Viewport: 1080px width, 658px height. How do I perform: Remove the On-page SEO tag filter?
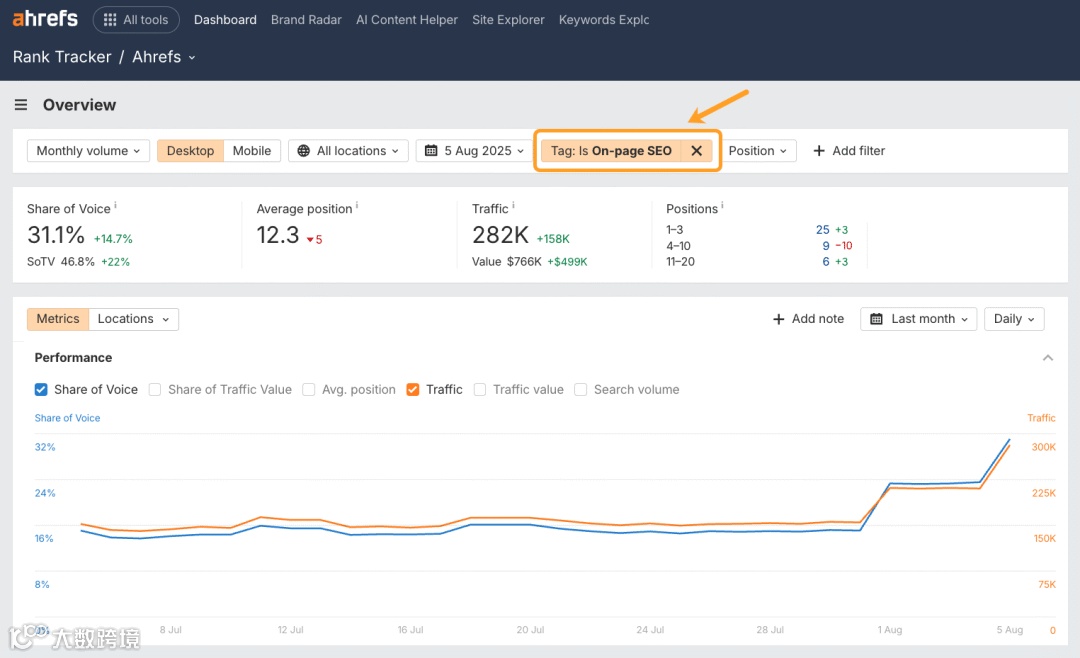tap(697, 150)
